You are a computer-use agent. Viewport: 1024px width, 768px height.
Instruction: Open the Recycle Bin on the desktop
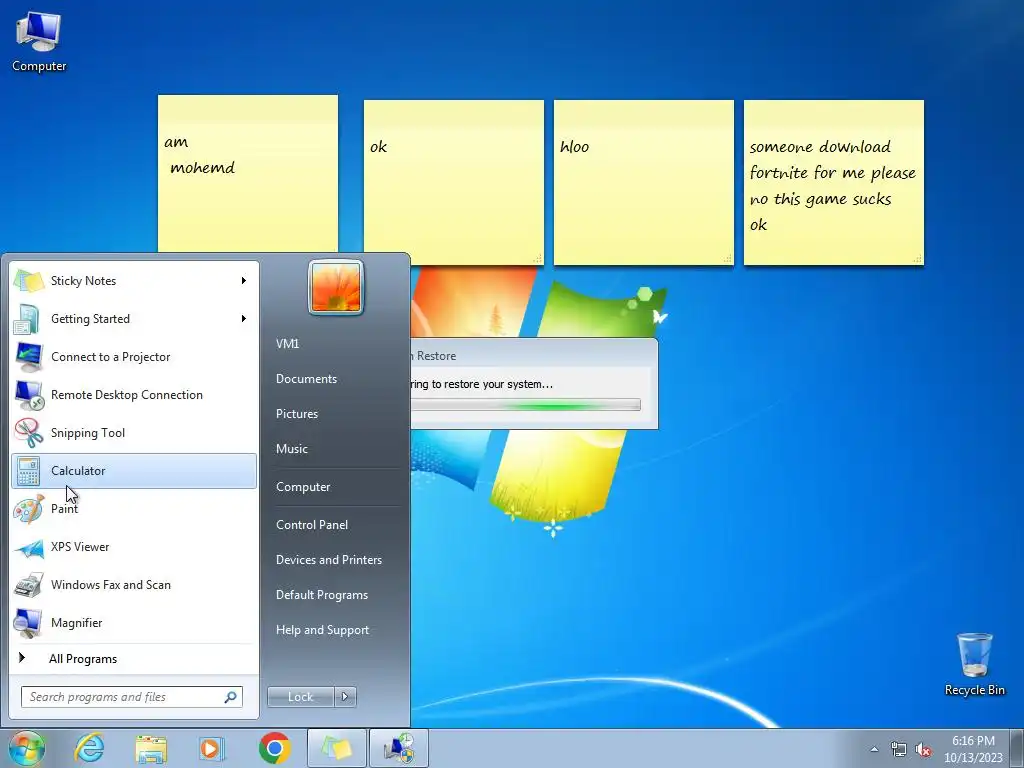[974, 664]
